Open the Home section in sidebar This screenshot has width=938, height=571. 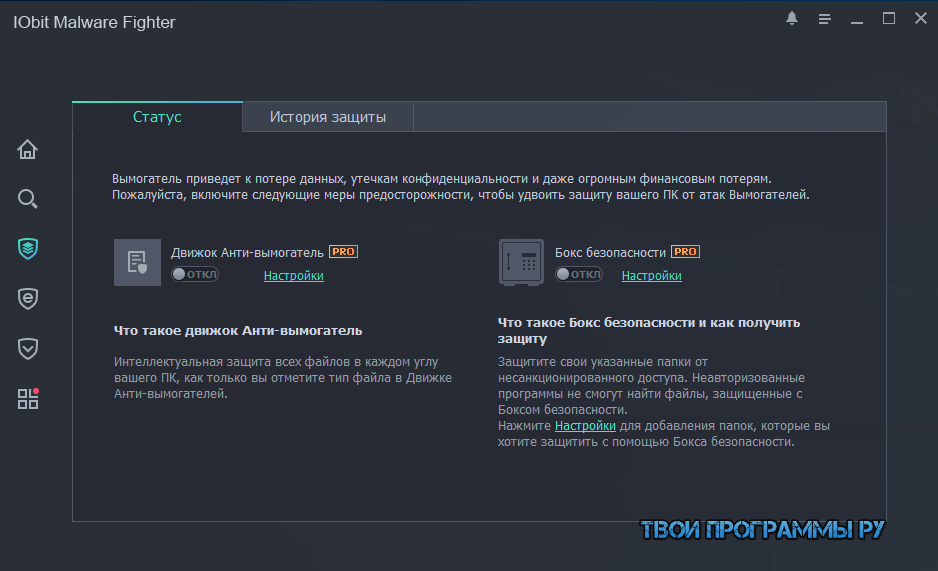tap(28, 149)
